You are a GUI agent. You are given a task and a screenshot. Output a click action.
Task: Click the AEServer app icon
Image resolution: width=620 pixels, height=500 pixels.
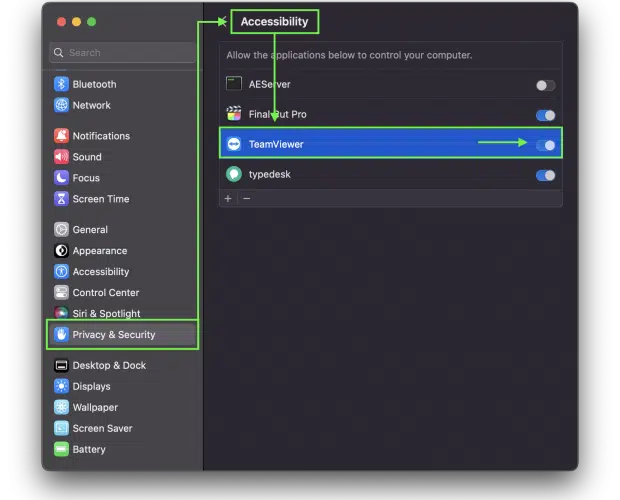tap(234, 84)
